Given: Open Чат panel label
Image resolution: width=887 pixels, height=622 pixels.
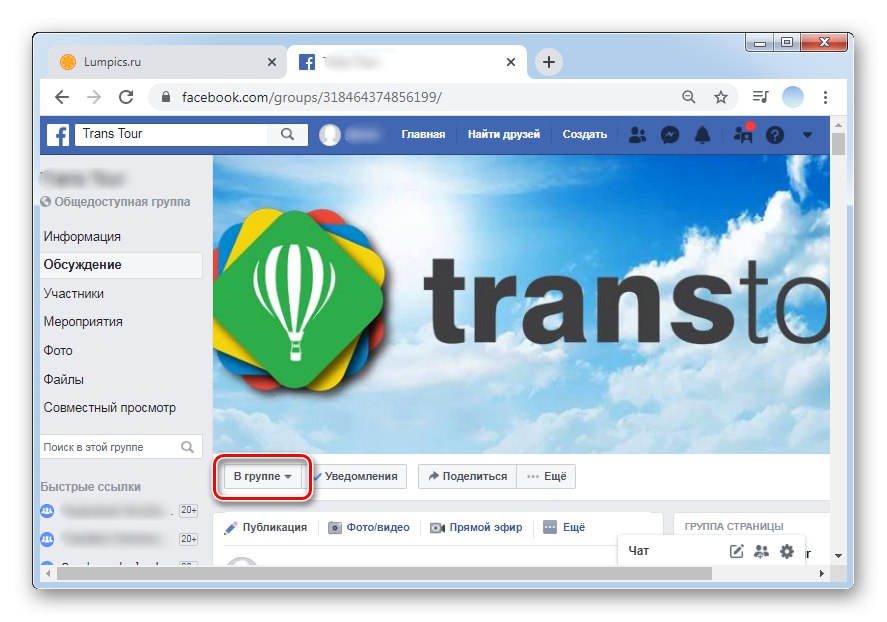Looking at the screenshot, I should 639,551.
